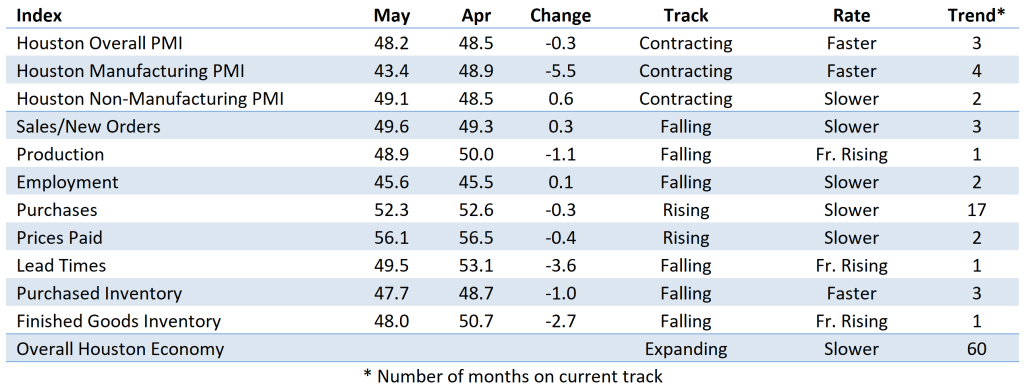The height and width of the screenshot is (392, 1024).
Task: Select the May column header
Action: pyautogui.click(x=391, y=16)
